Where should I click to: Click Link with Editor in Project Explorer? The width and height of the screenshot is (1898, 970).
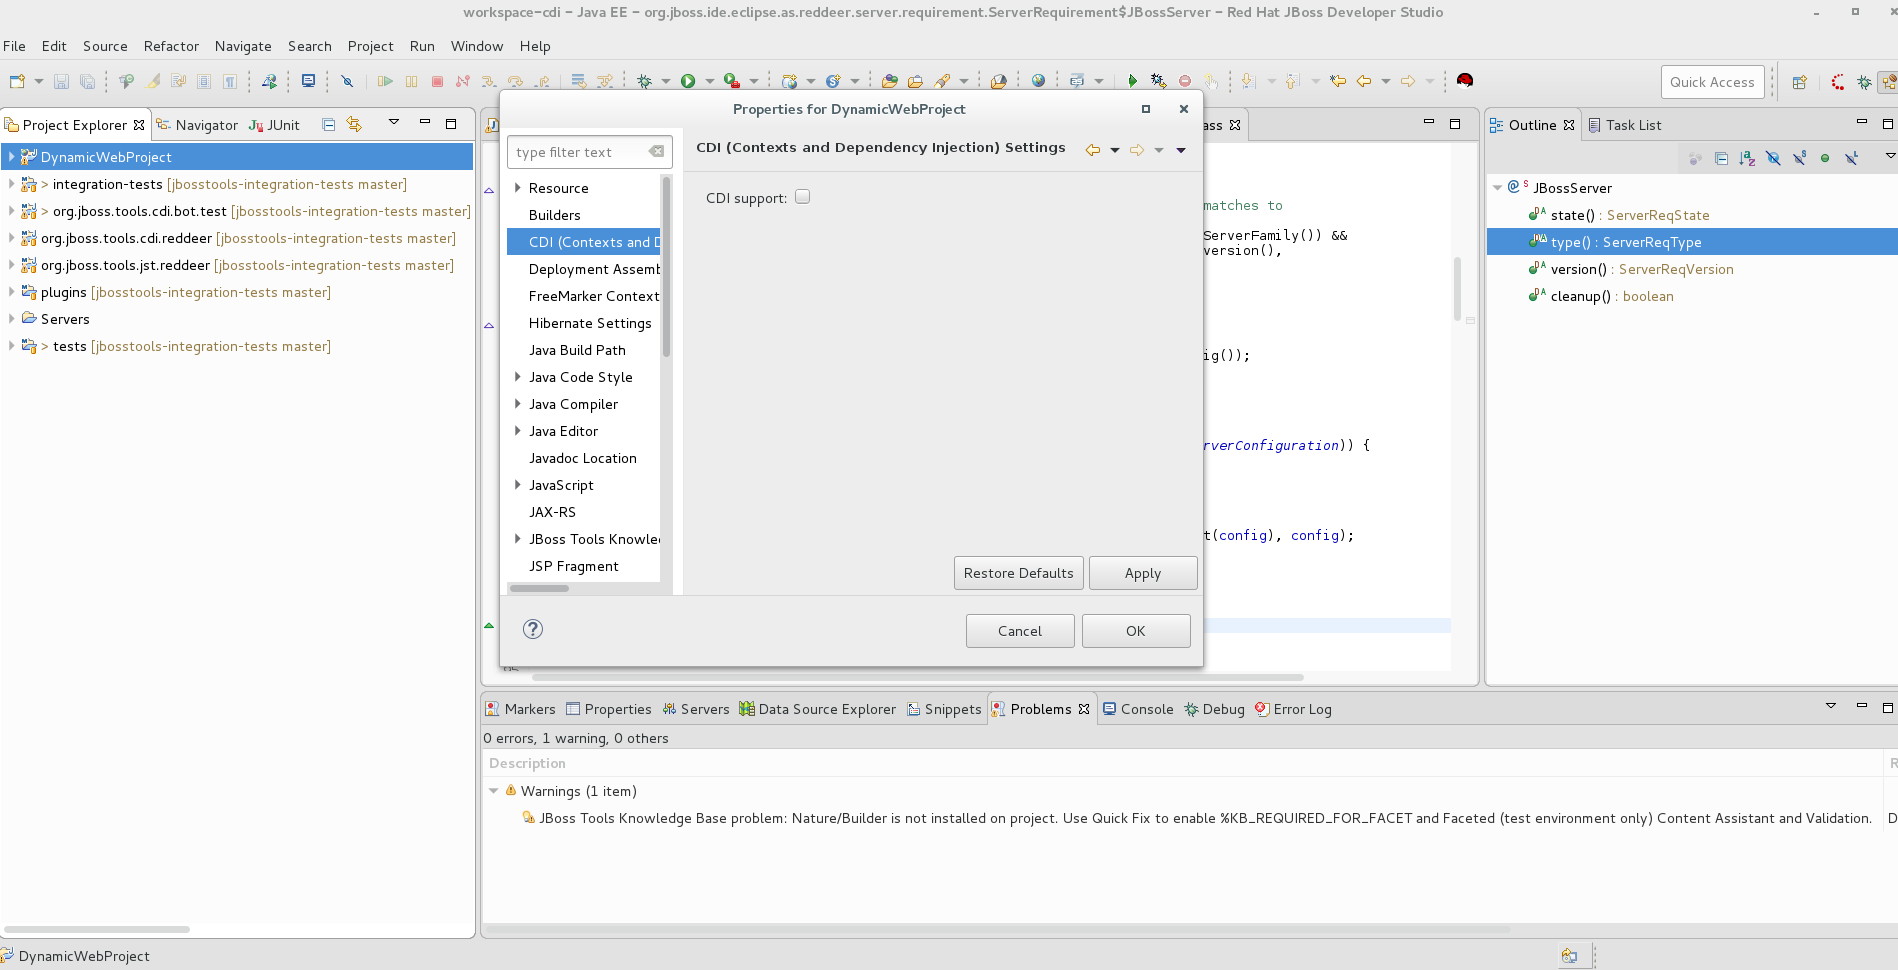click(x=354, y=125)
